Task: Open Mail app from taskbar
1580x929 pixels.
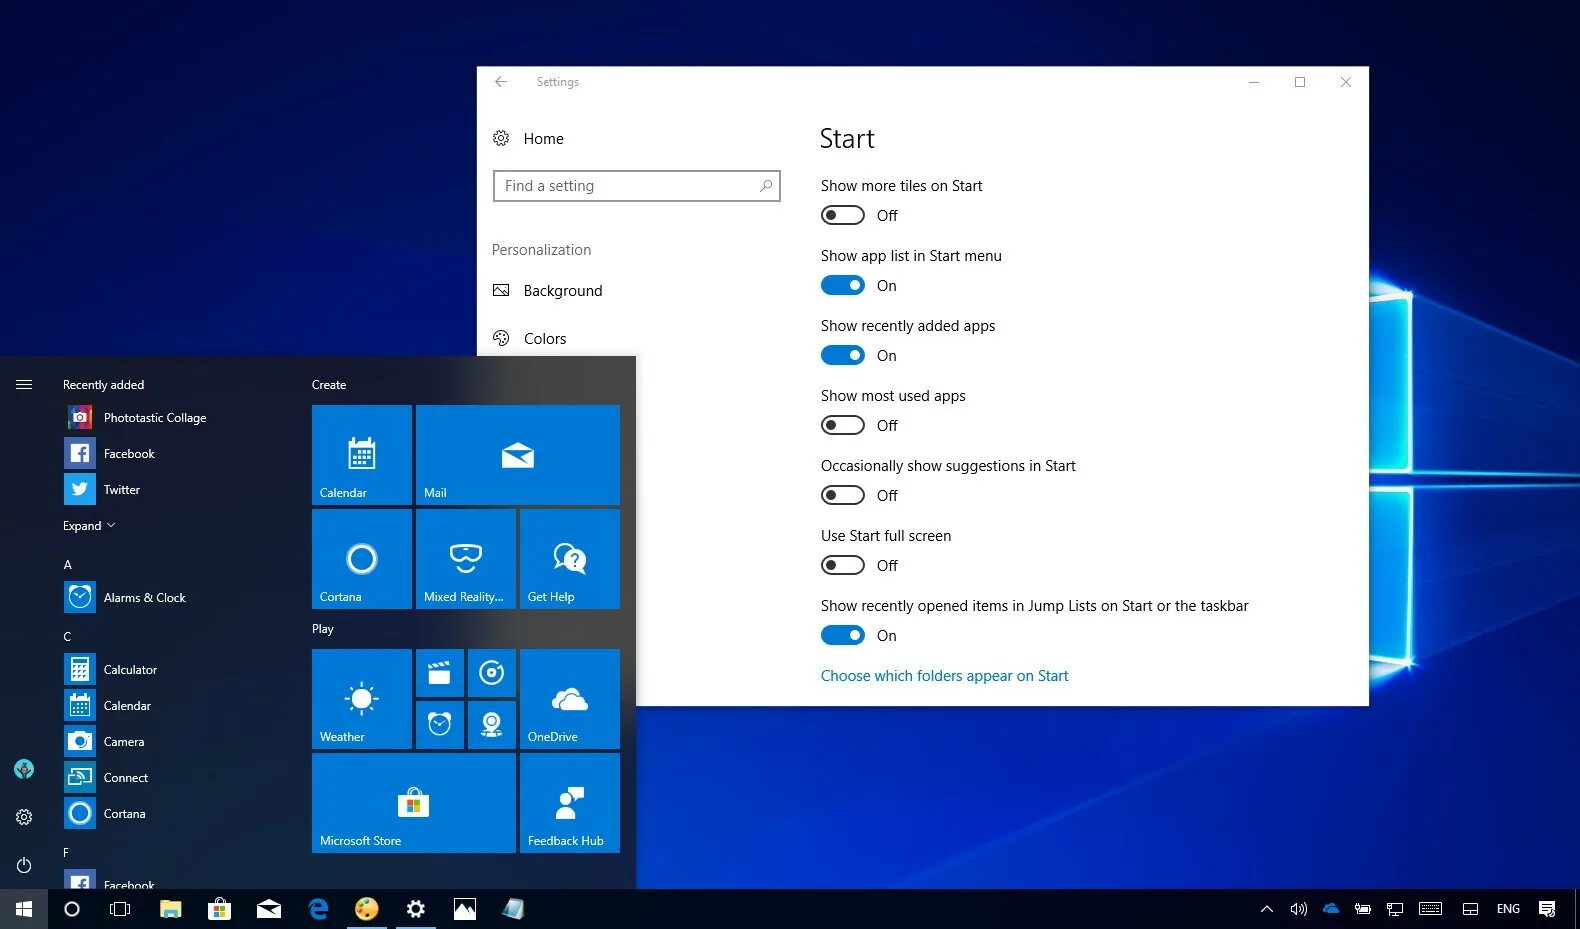Action: click(x=269, y=909)
